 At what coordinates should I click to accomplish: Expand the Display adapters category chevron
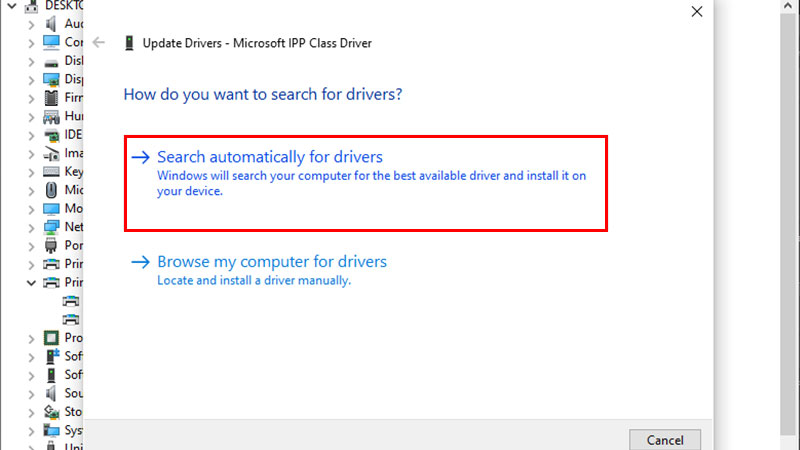coord(31,80)
